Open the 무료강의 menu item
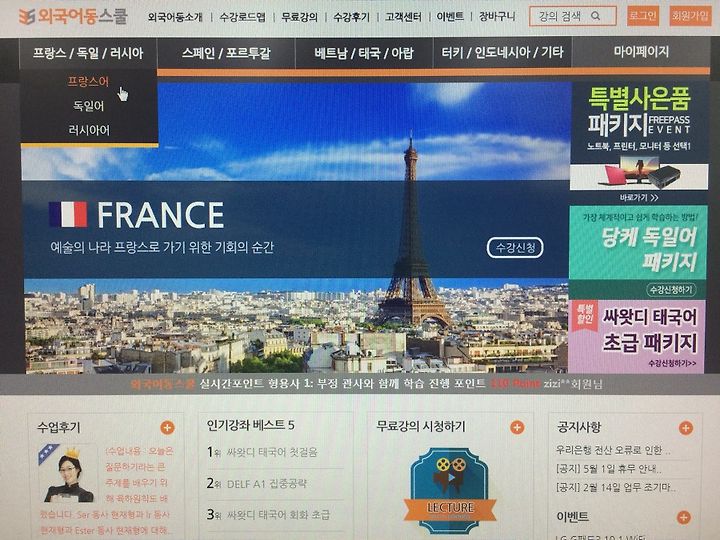This screenshot has width=720, height=540. 299,17
